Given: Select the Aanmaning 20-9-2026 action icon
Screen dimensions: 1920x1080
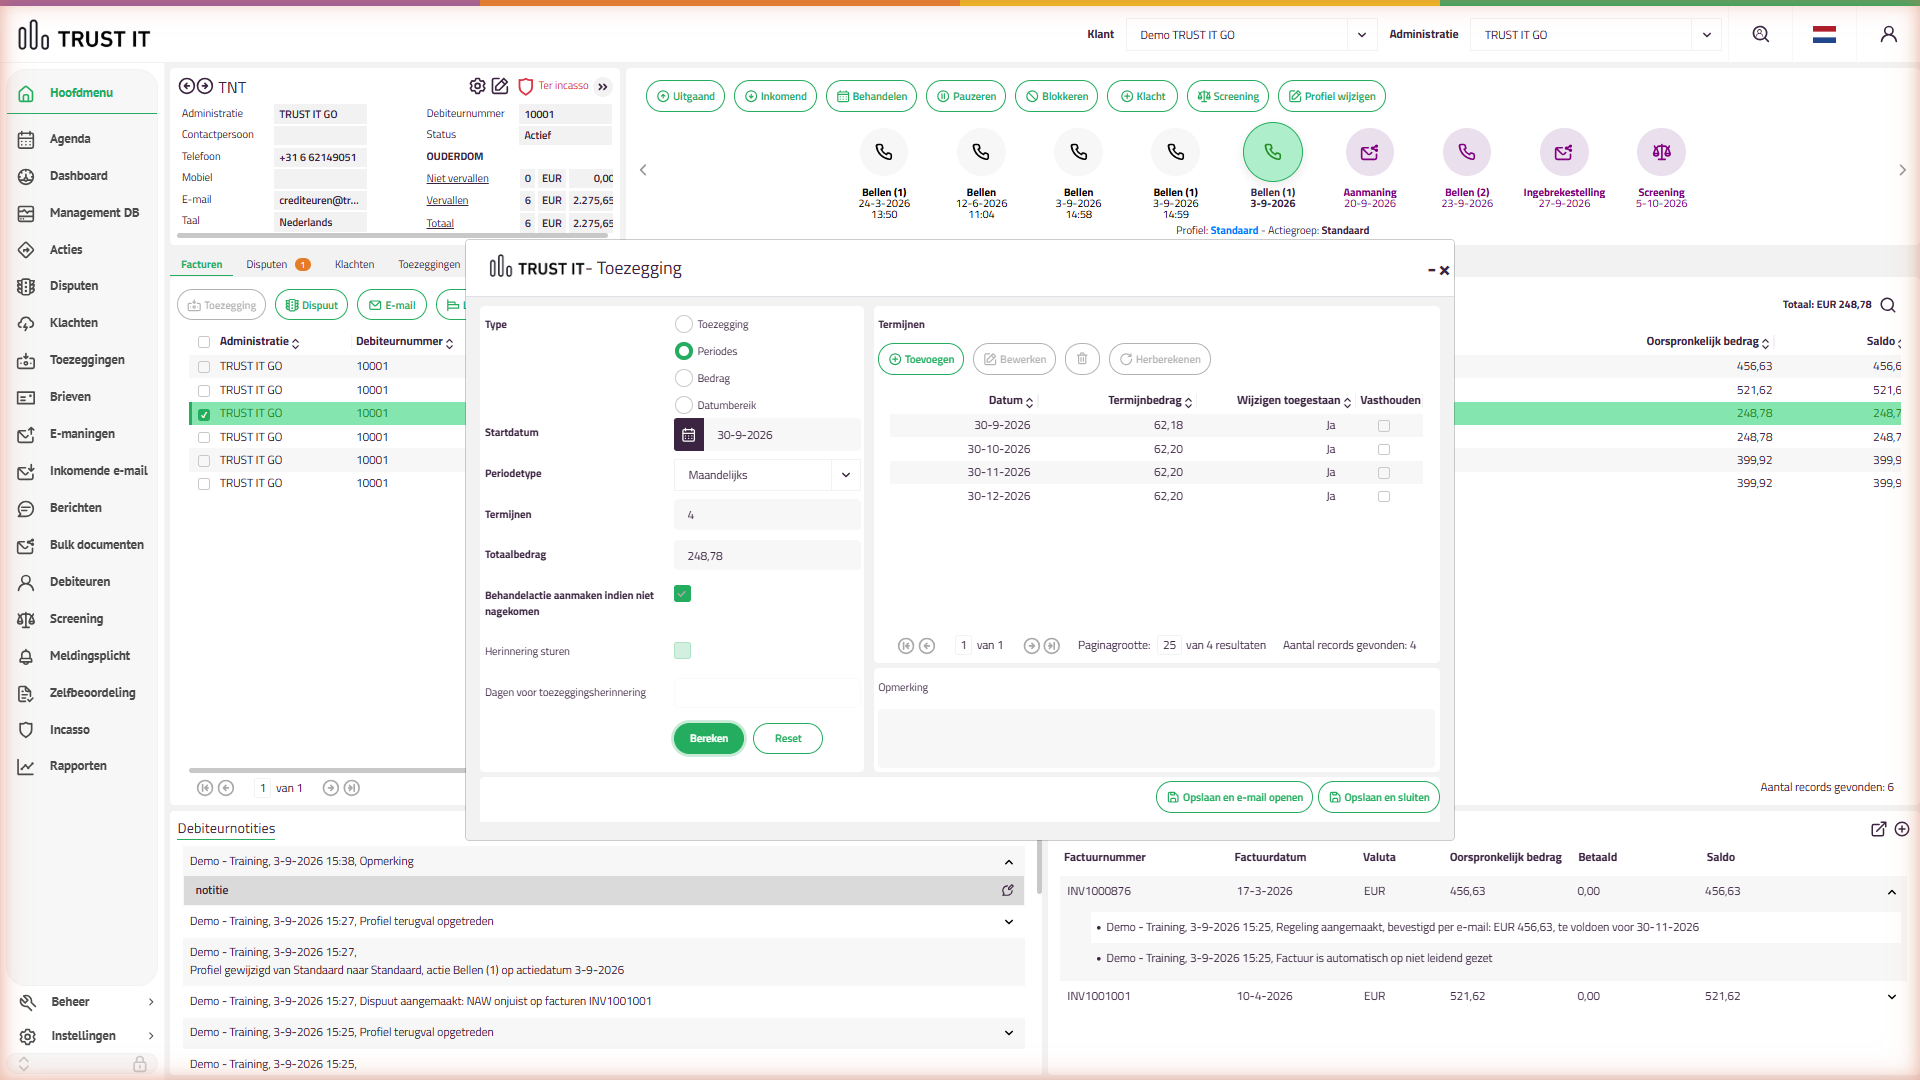Looking at the screenshot, I should coord(1370,152).
